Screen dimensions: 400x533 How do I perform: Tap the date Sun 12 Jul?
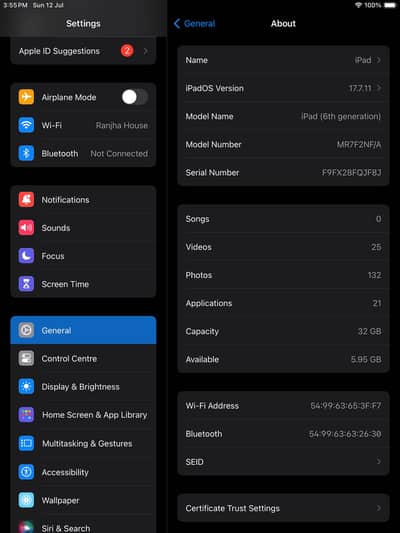(48, 5)
